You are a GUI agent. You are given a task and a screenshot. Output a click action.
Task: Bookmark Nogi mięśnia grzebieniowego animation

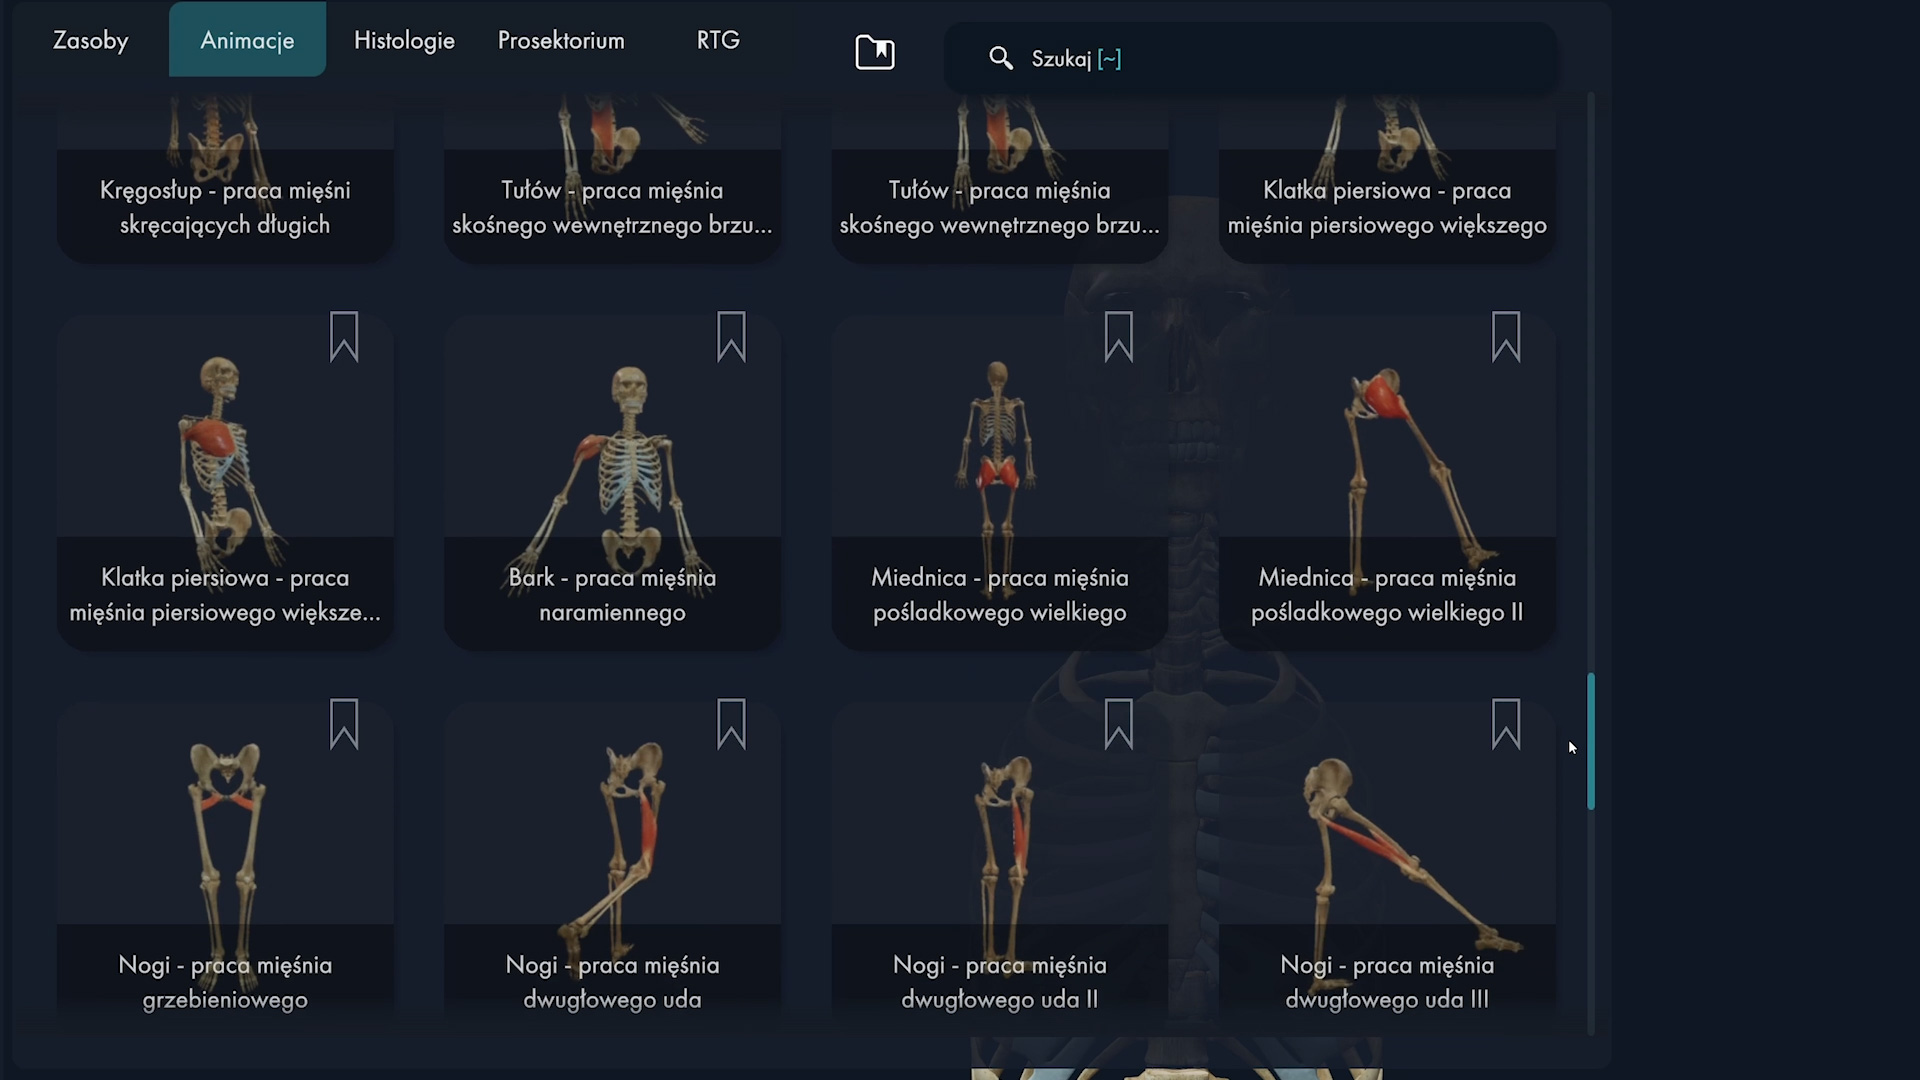(344, 724)
